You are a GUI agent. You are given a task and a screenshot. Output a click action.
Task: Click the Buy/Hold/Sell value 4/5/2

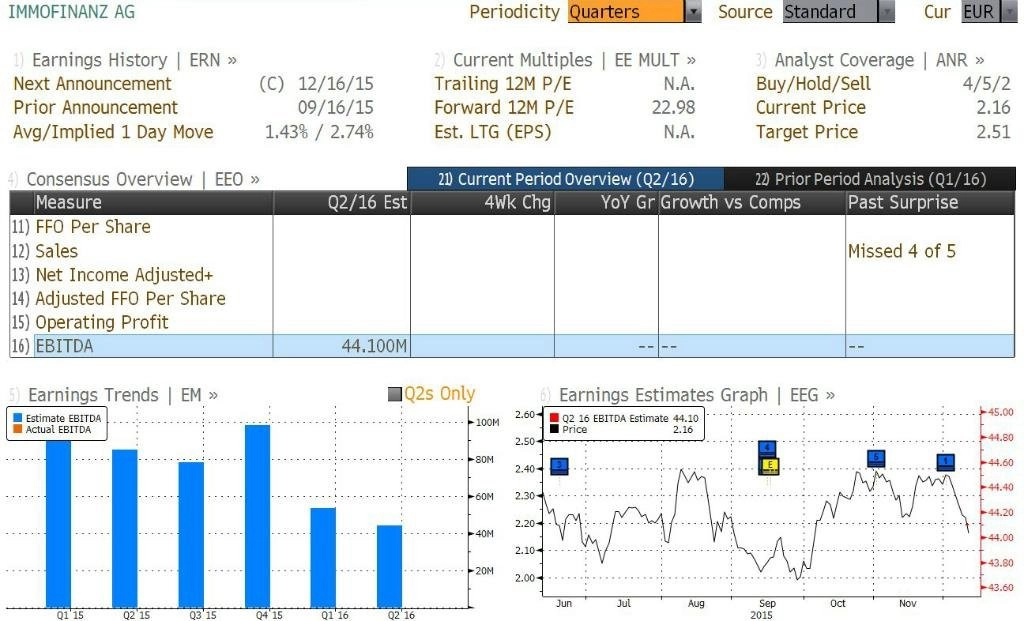pyautogui.click(x=986, y=84)
